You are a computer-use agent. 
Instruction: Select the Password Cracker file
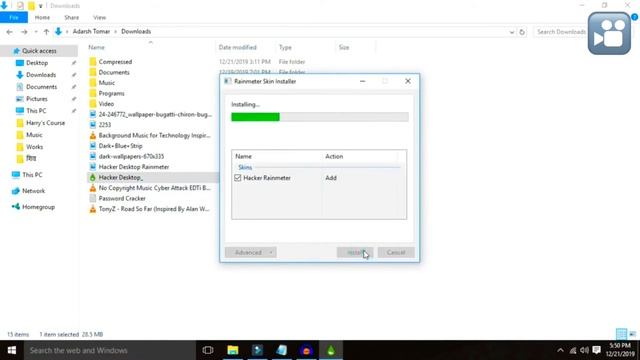[122, 198]
